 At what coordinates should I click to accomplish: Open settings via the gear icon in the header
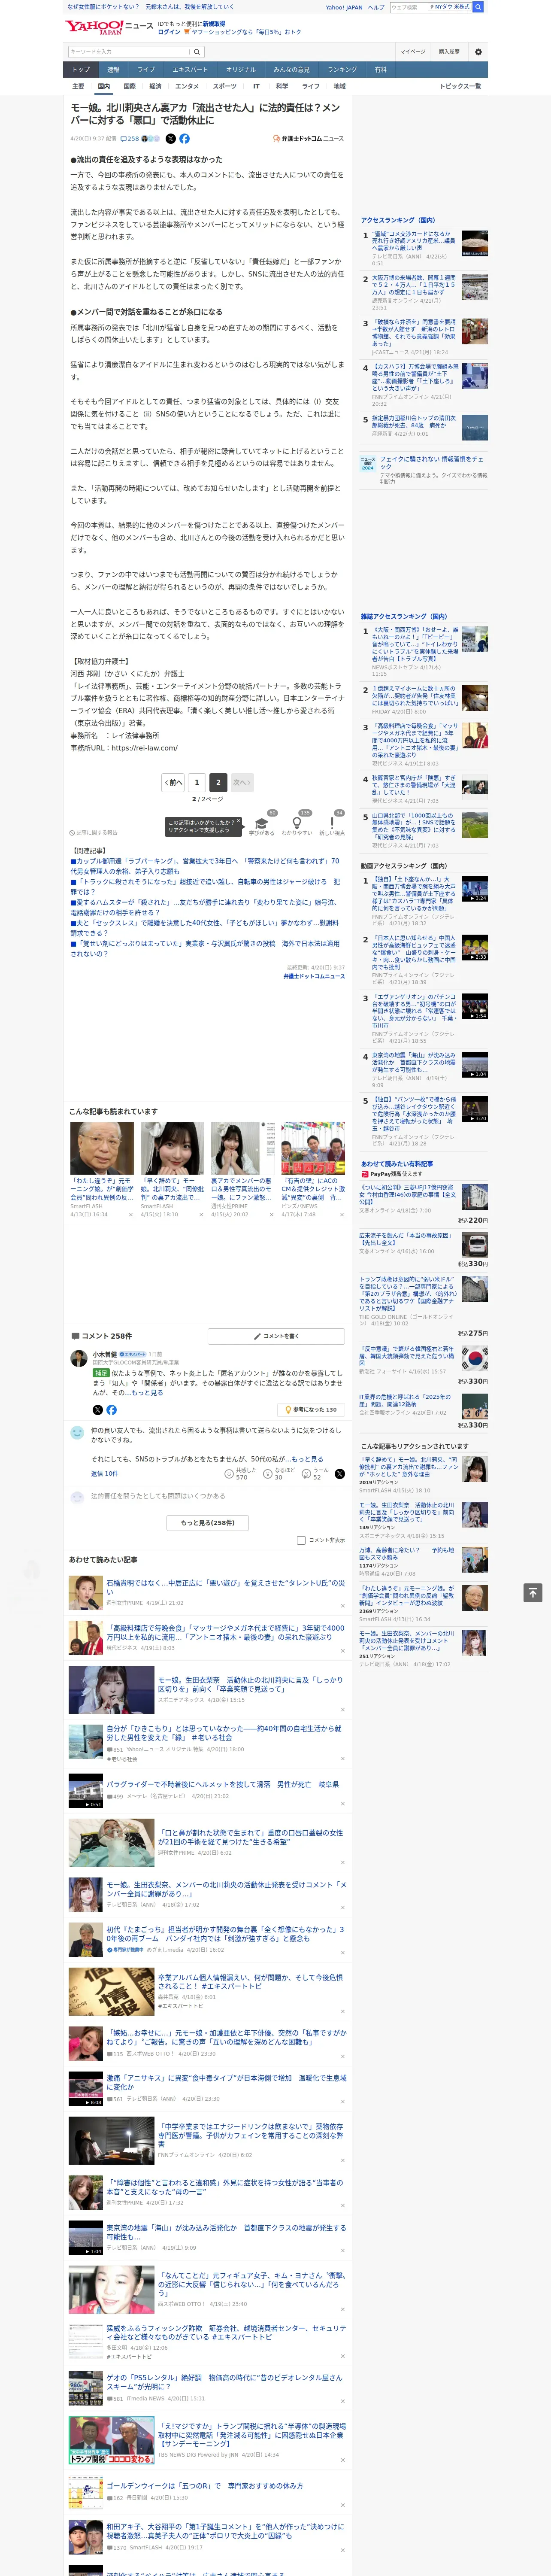477,52
